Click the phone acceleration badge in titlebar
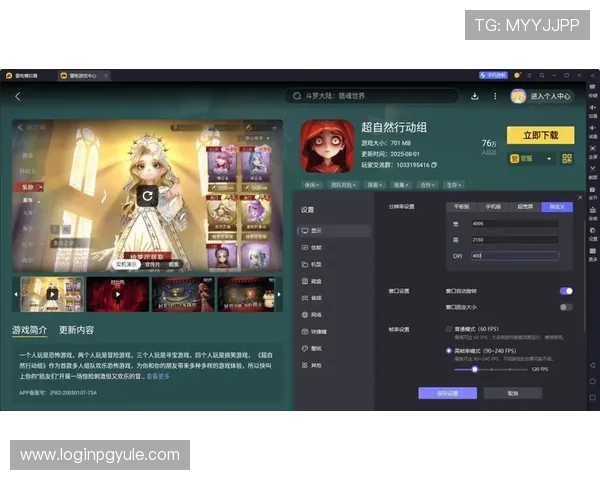The width and height of the screenshot is (600, 480). coord(493,75)
